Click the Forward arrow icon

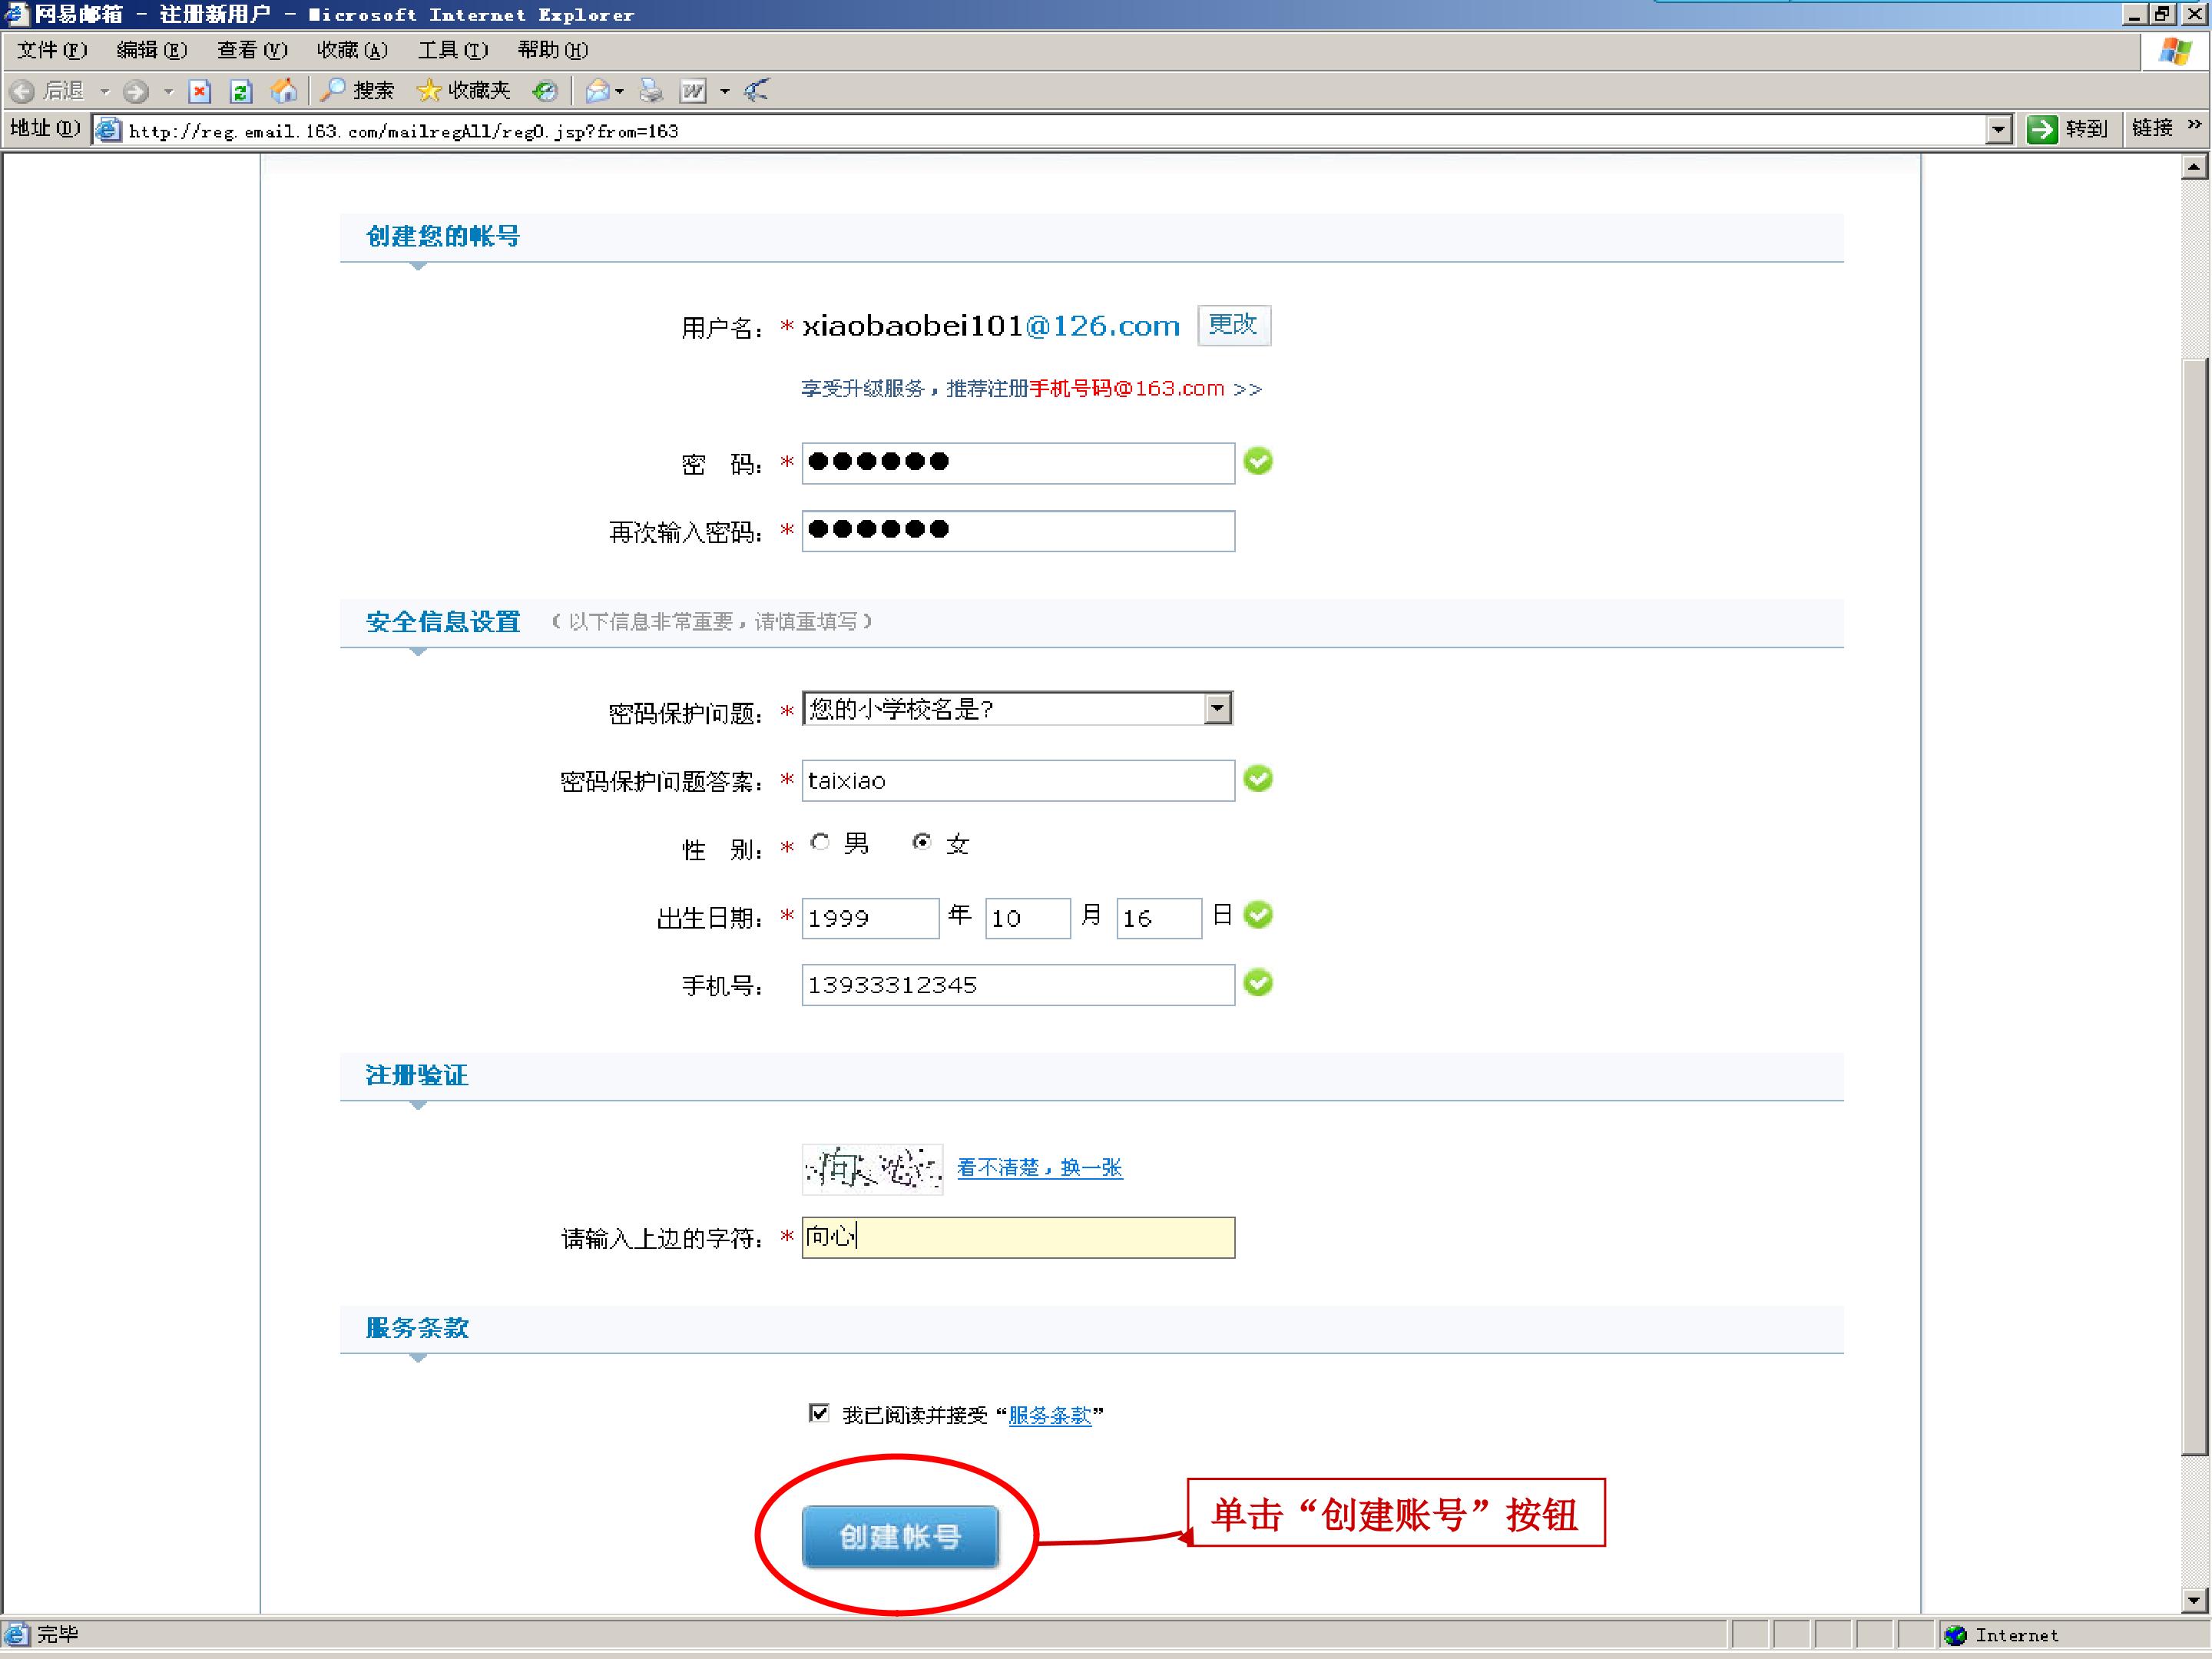pyautogui.click(x=136, y=91)
